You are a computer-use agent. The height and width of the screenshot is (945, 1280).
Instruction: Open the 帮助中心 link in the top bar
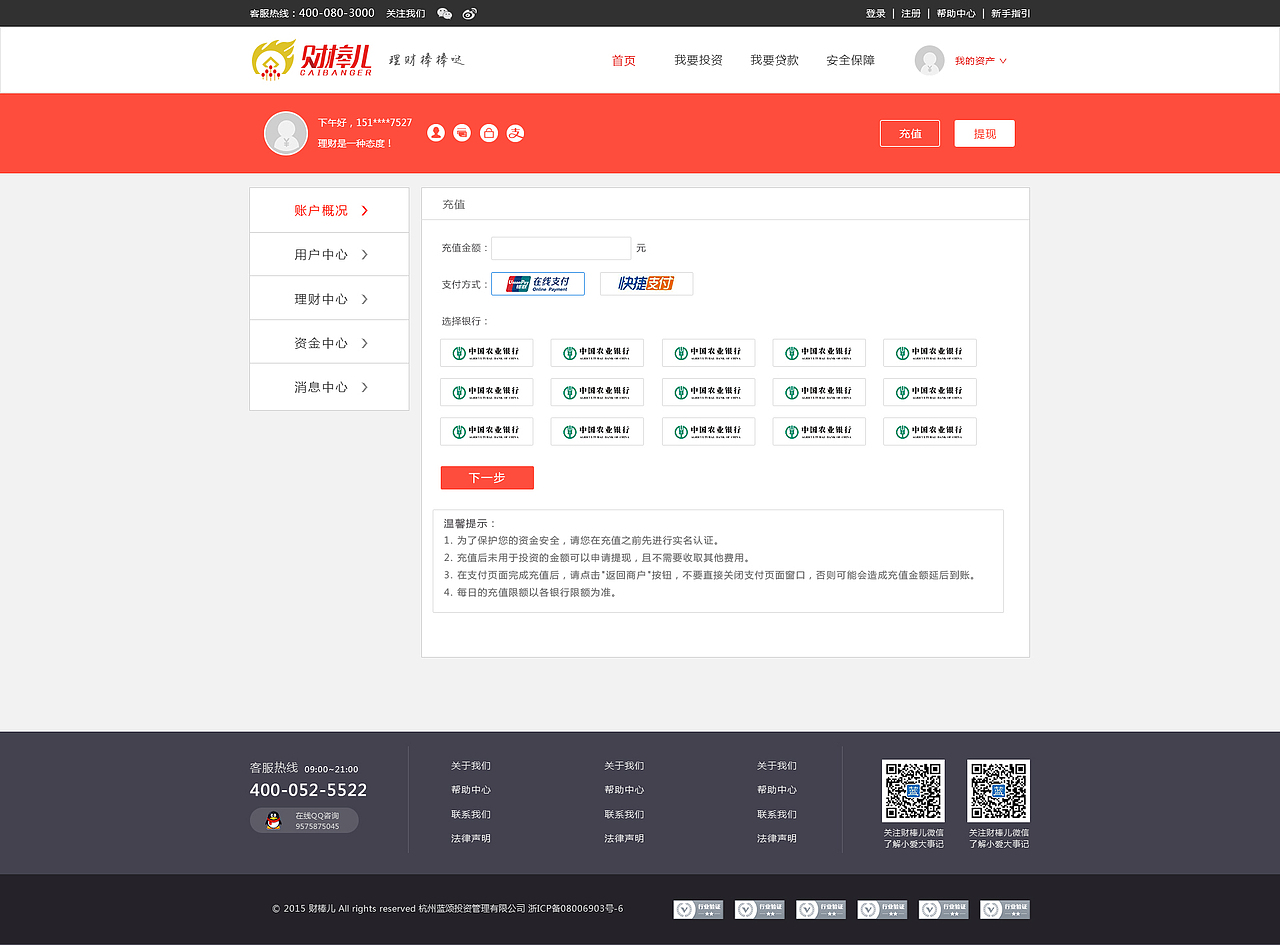tap(956, 13)
